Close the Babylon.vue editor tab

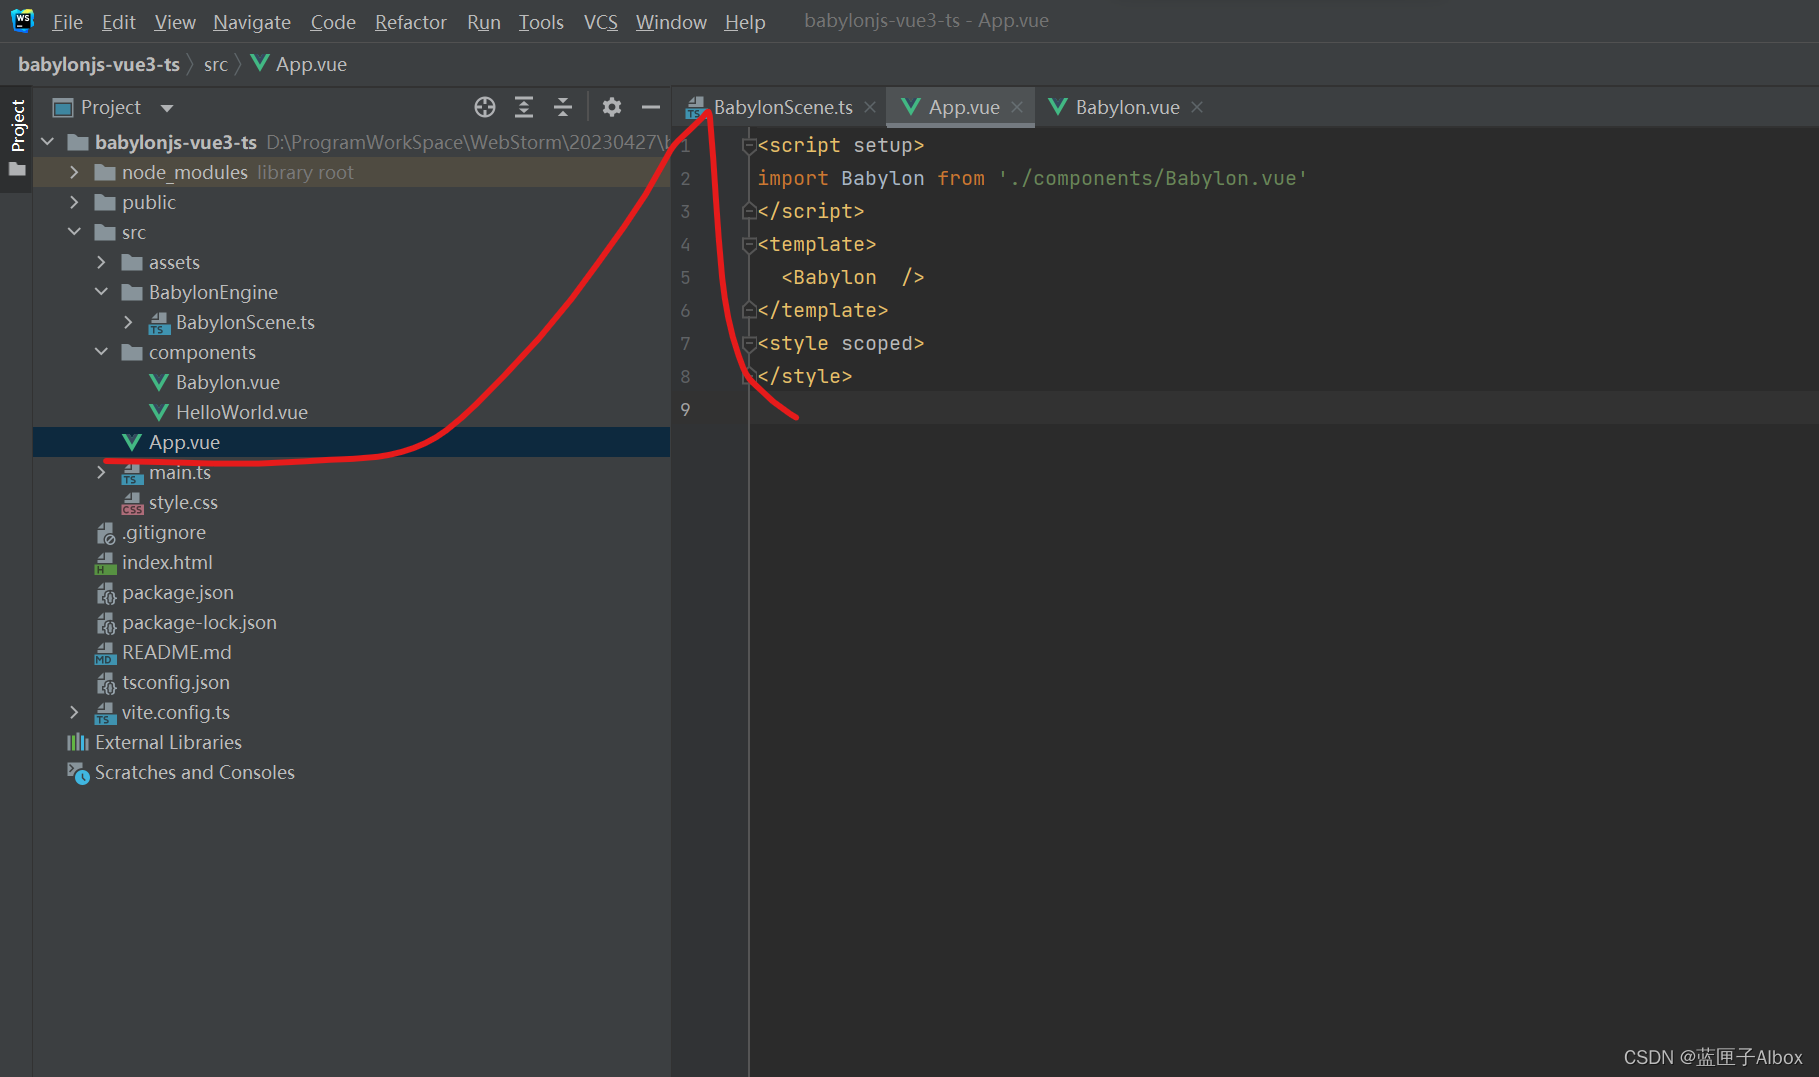(x=1197, y=107)
